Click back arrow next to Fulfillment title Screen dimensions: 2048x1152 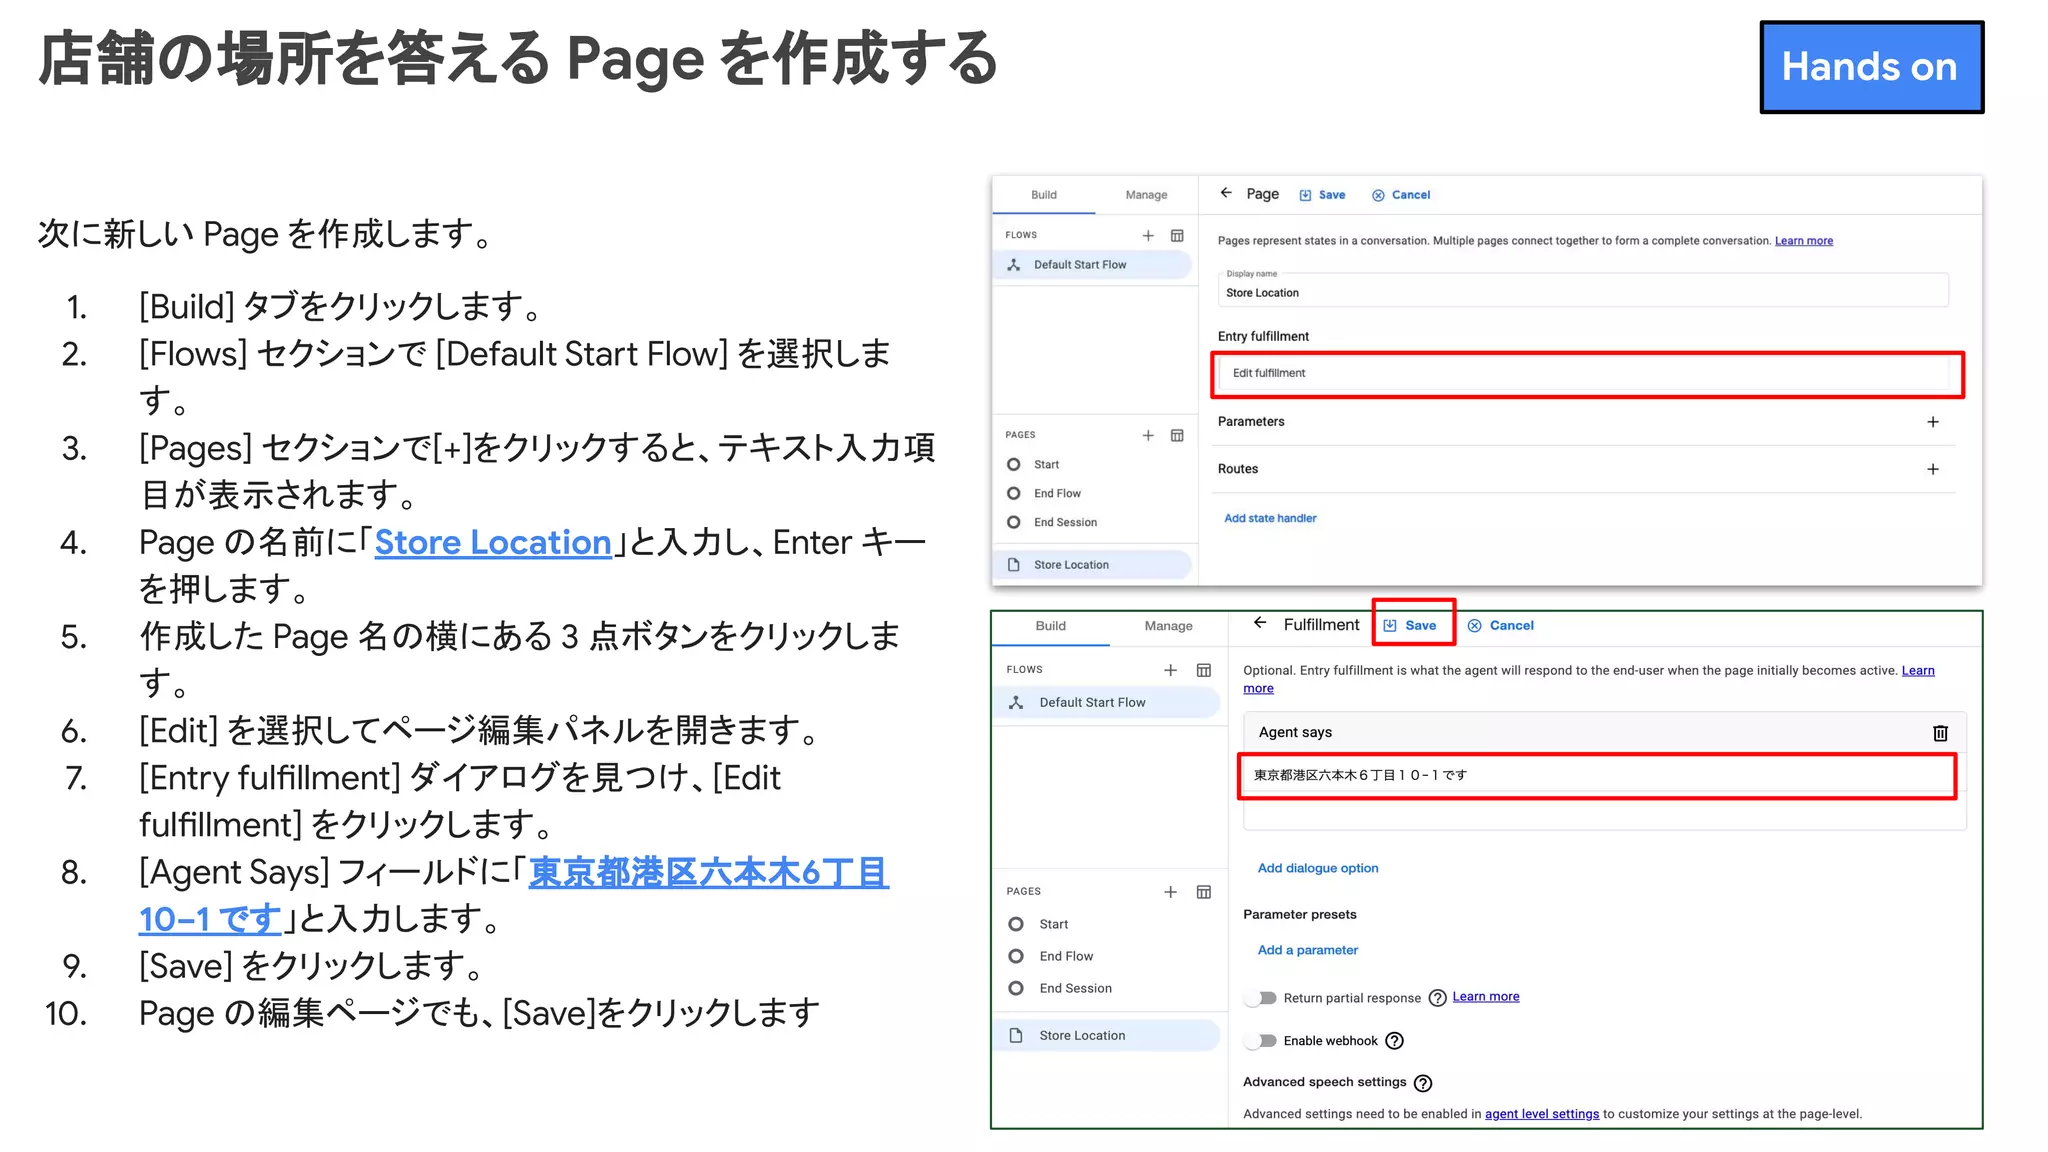pyautogui.click(x=1260, y=623)
